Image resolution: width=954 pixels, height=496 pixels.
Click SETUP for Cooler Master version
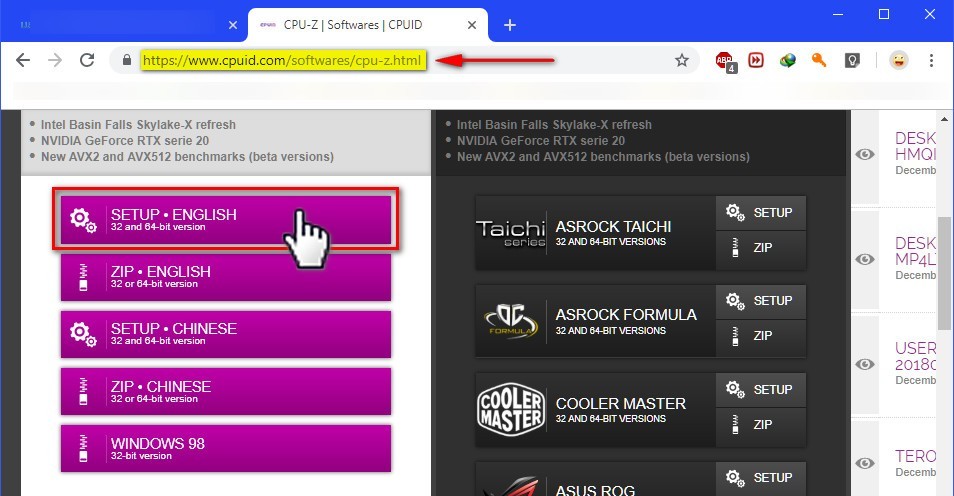(x=761, y=389)
